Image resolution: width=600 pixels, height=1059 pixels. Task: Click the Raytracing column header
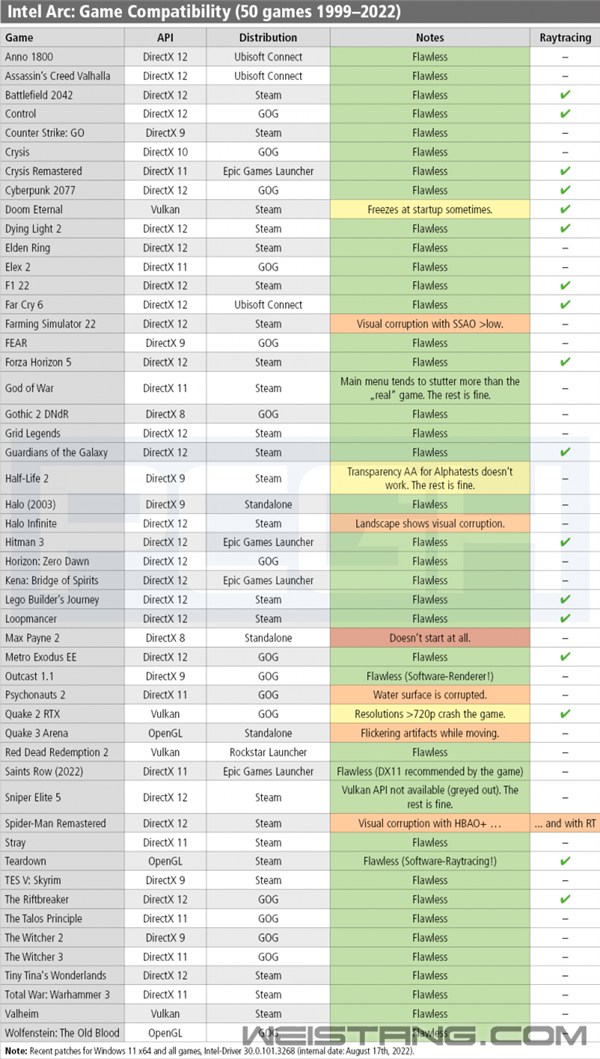pos(565,37)
